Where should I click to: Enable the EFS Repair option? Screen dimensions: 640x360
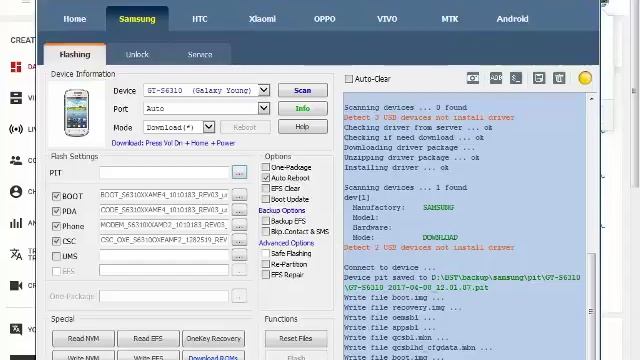(x=266, y=275)
